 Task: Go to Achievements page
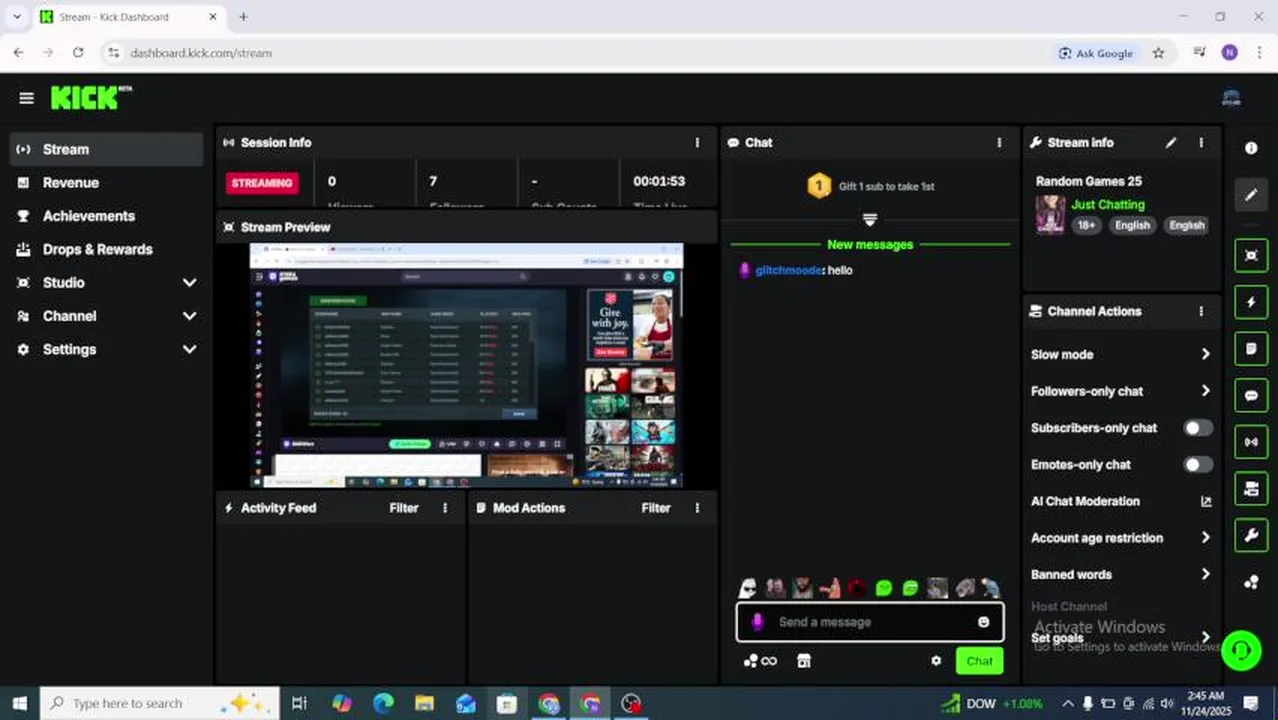[108, 216]
